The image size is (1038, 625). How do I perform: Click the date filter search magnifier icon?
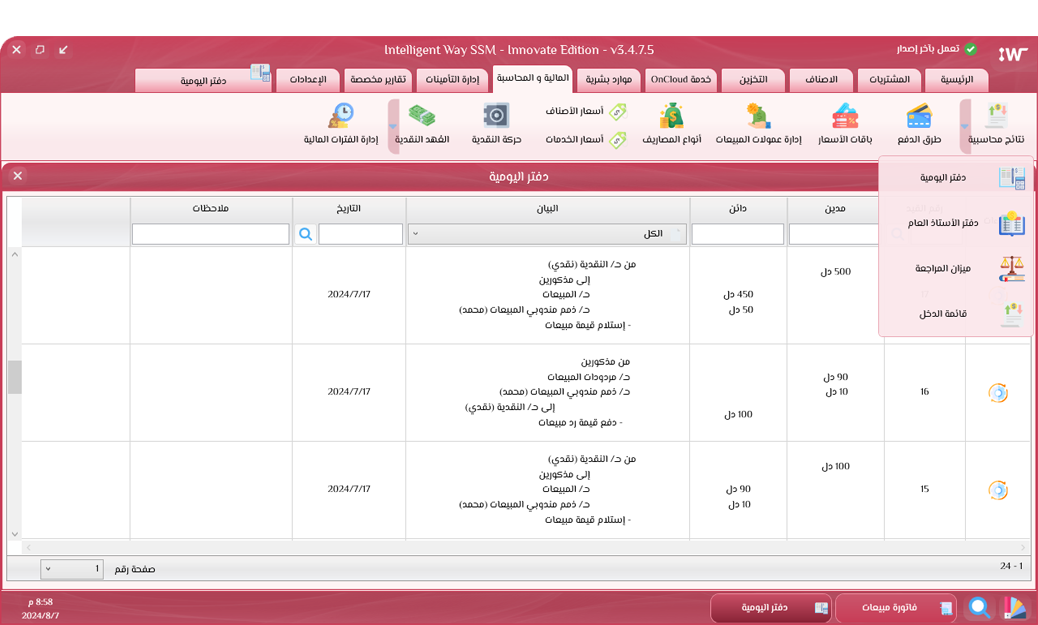coord(305,234)
